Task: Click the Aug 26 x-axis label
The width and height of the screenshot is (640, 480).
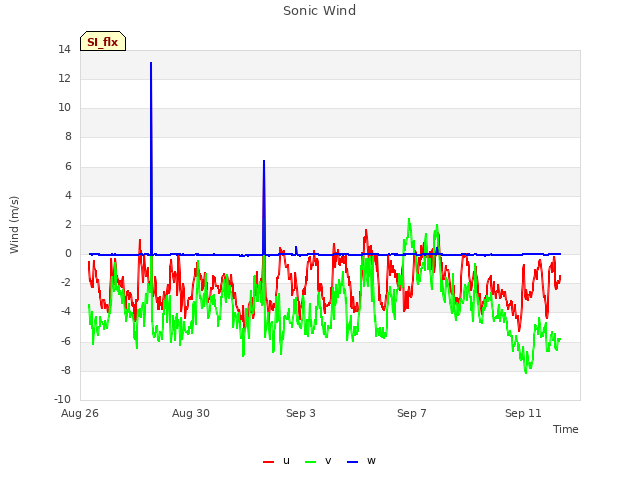Action: 80,413
